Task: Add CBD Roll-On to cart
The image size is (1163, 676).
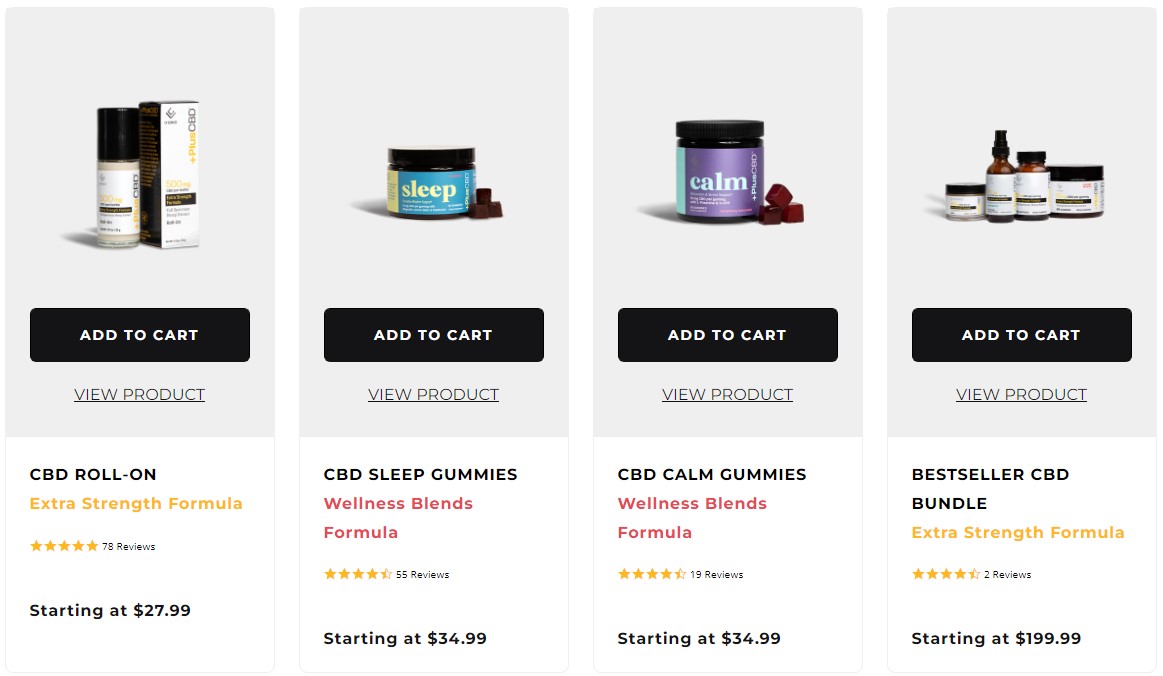Action: [x=139, y=335]
